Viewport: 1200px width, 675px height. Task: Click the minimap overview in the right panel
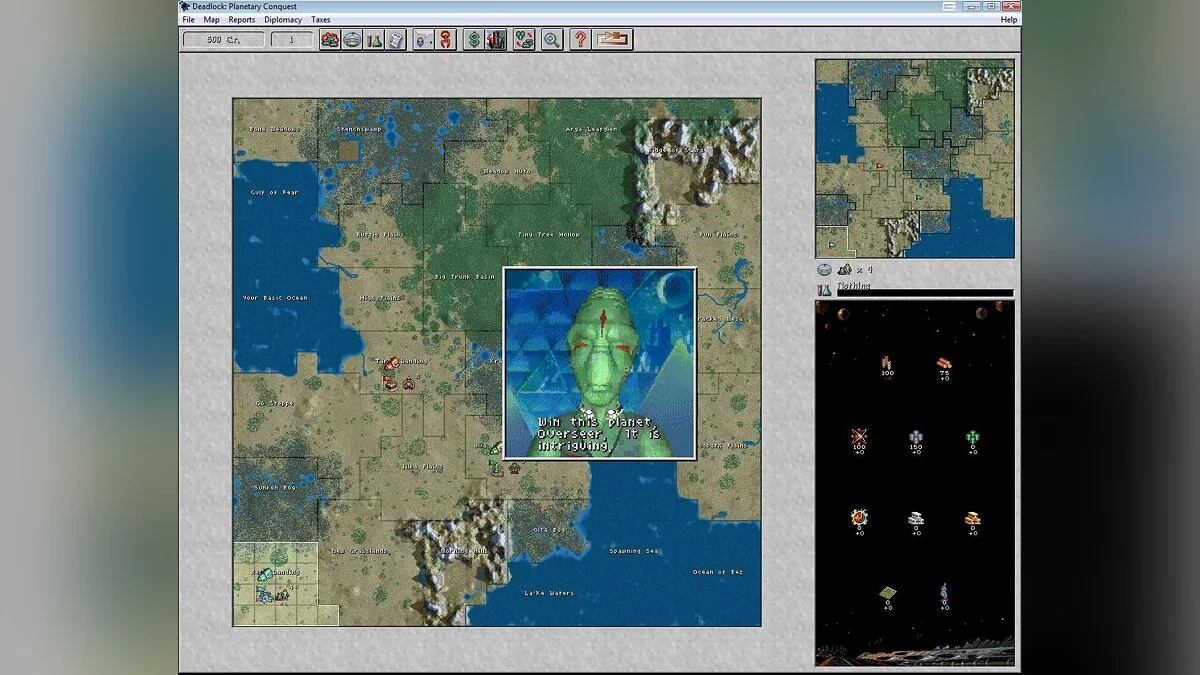point(915,158)
